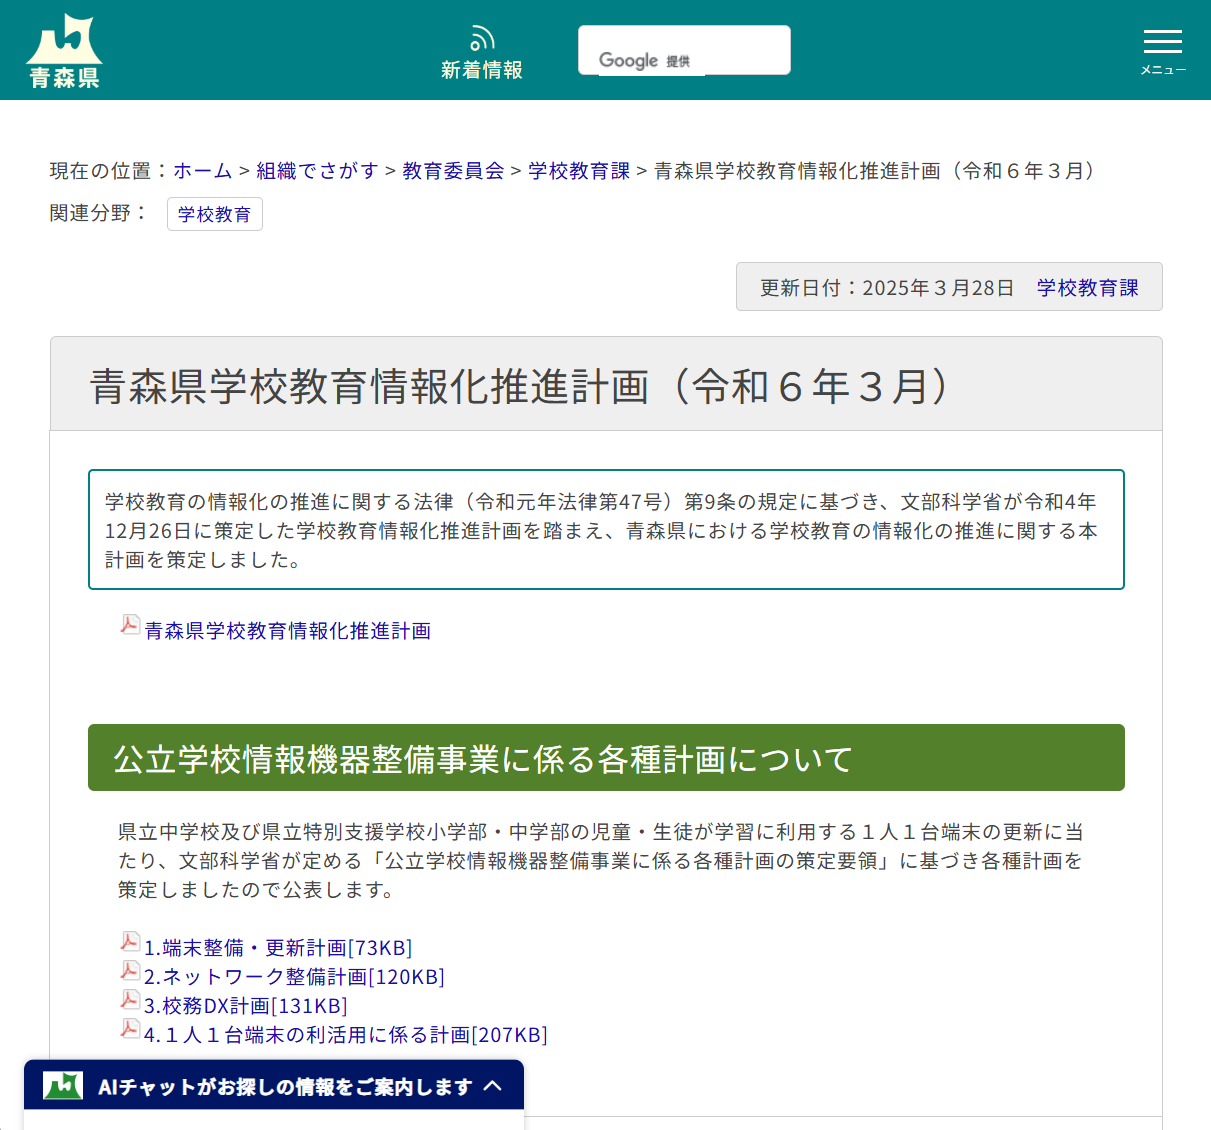The height and width of the screenshot is (1130, 1211).
Task: Open PDF via icon beside 青森県学校教育情報化推進計画
Action: (x=130, y=624)
